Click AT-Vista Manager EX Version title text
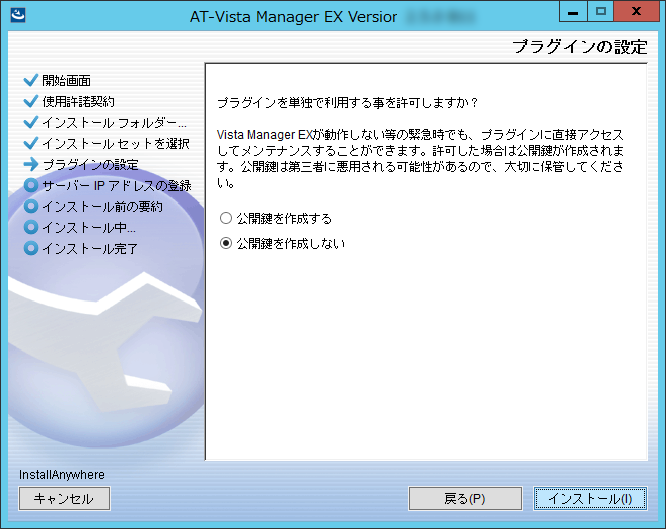 click(293, 17)
